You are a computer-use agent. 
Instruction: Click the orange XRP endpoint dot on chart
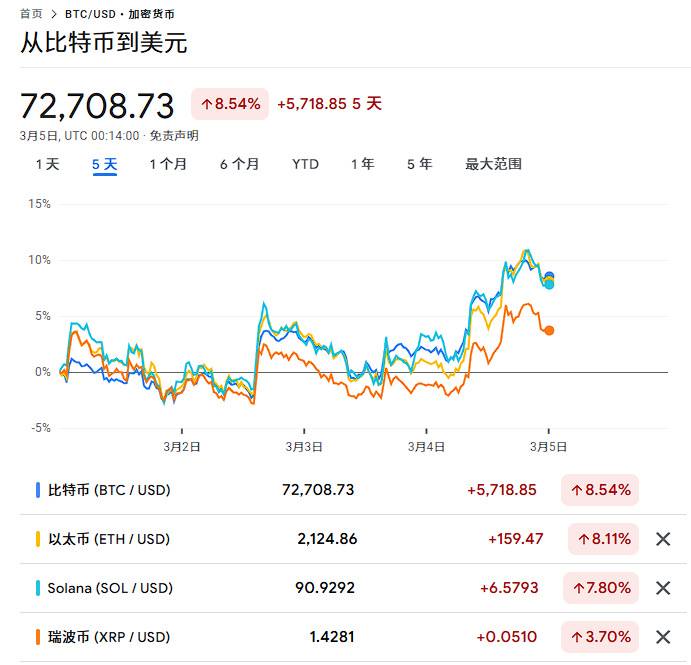pyautogui.click(x=549, y=330)
